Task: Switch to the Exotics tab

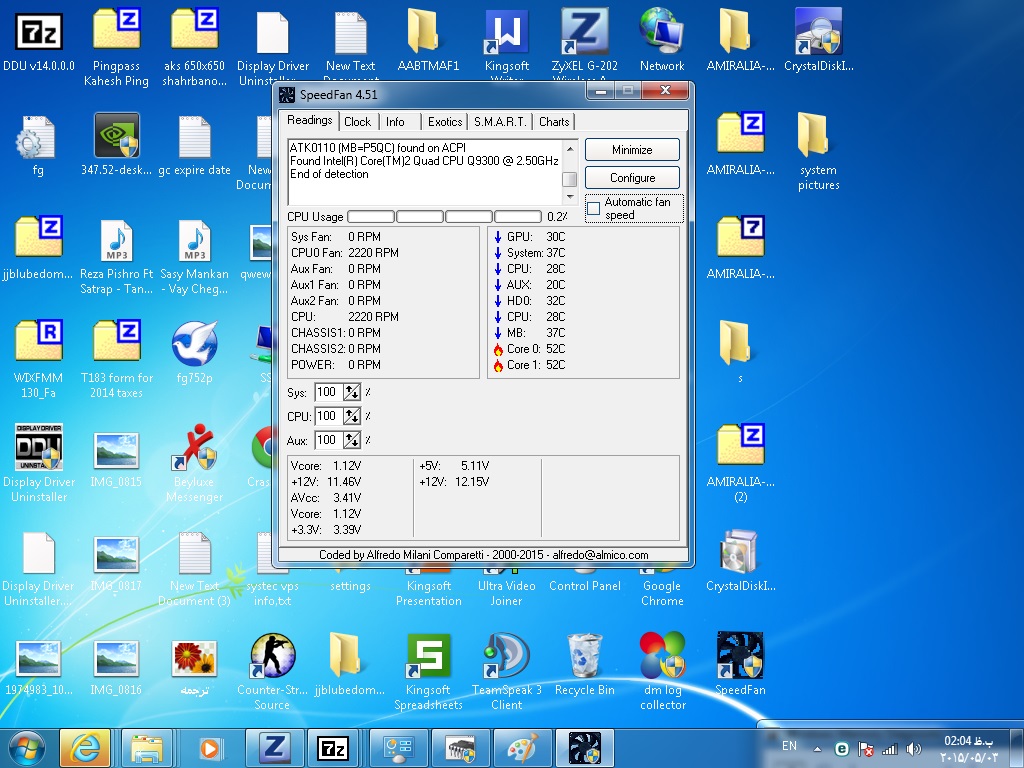Action: coord(445,121)
